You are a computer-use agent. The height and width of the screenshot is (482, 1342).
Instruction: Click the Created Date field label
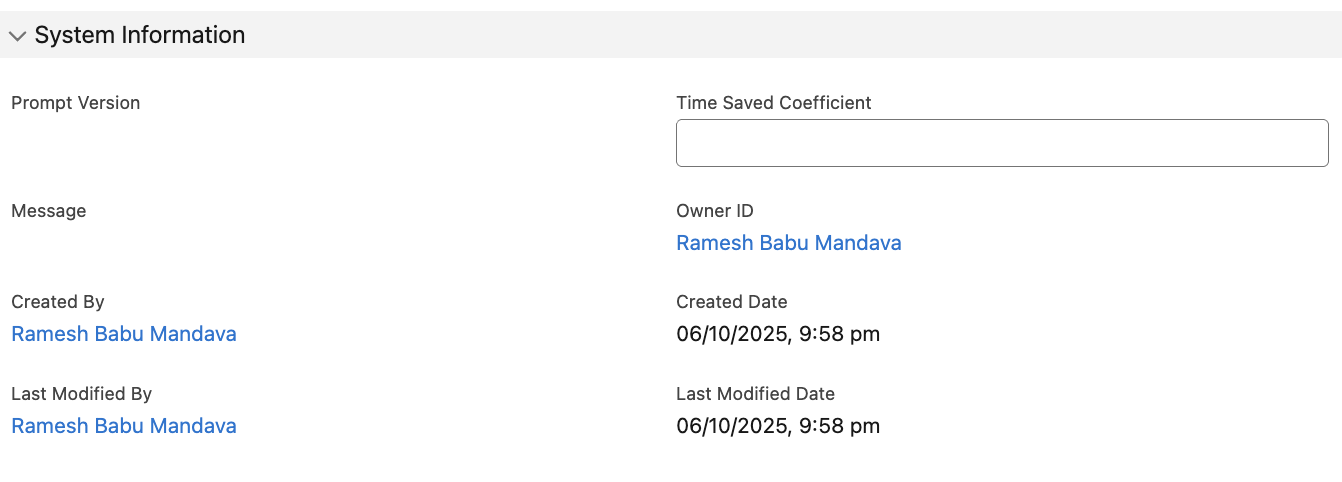731,302
